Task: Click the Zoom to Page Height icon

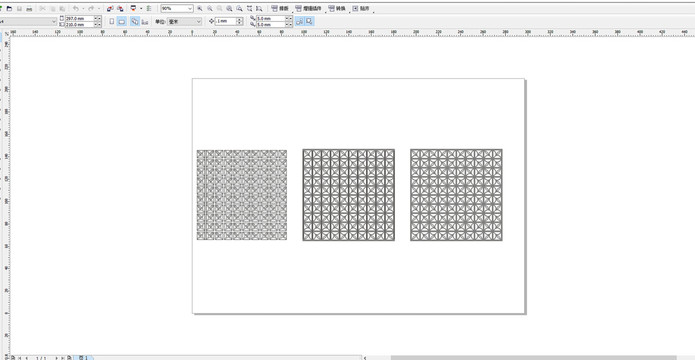Action: point(259,8)
